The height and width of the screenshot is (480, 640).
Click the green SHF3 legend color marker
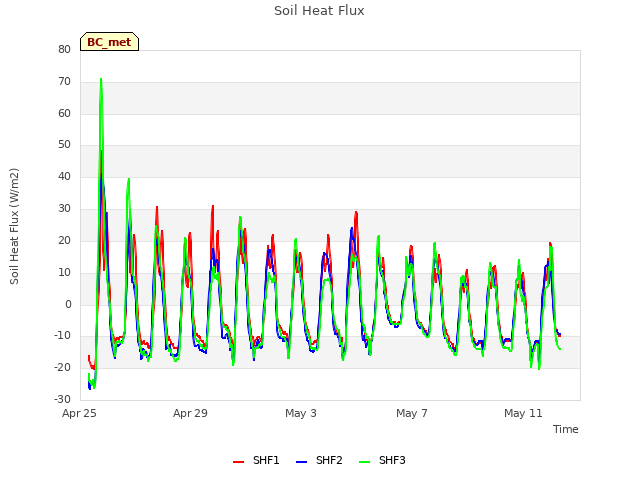364,462
